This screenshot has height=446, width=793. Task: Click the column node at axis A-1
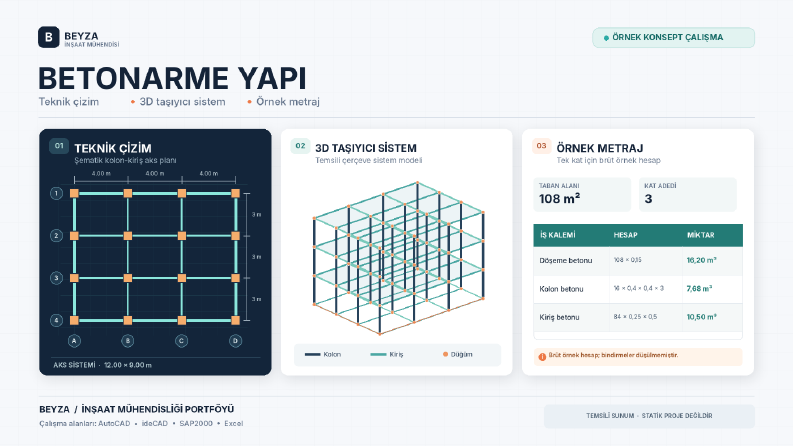[74, 193]
